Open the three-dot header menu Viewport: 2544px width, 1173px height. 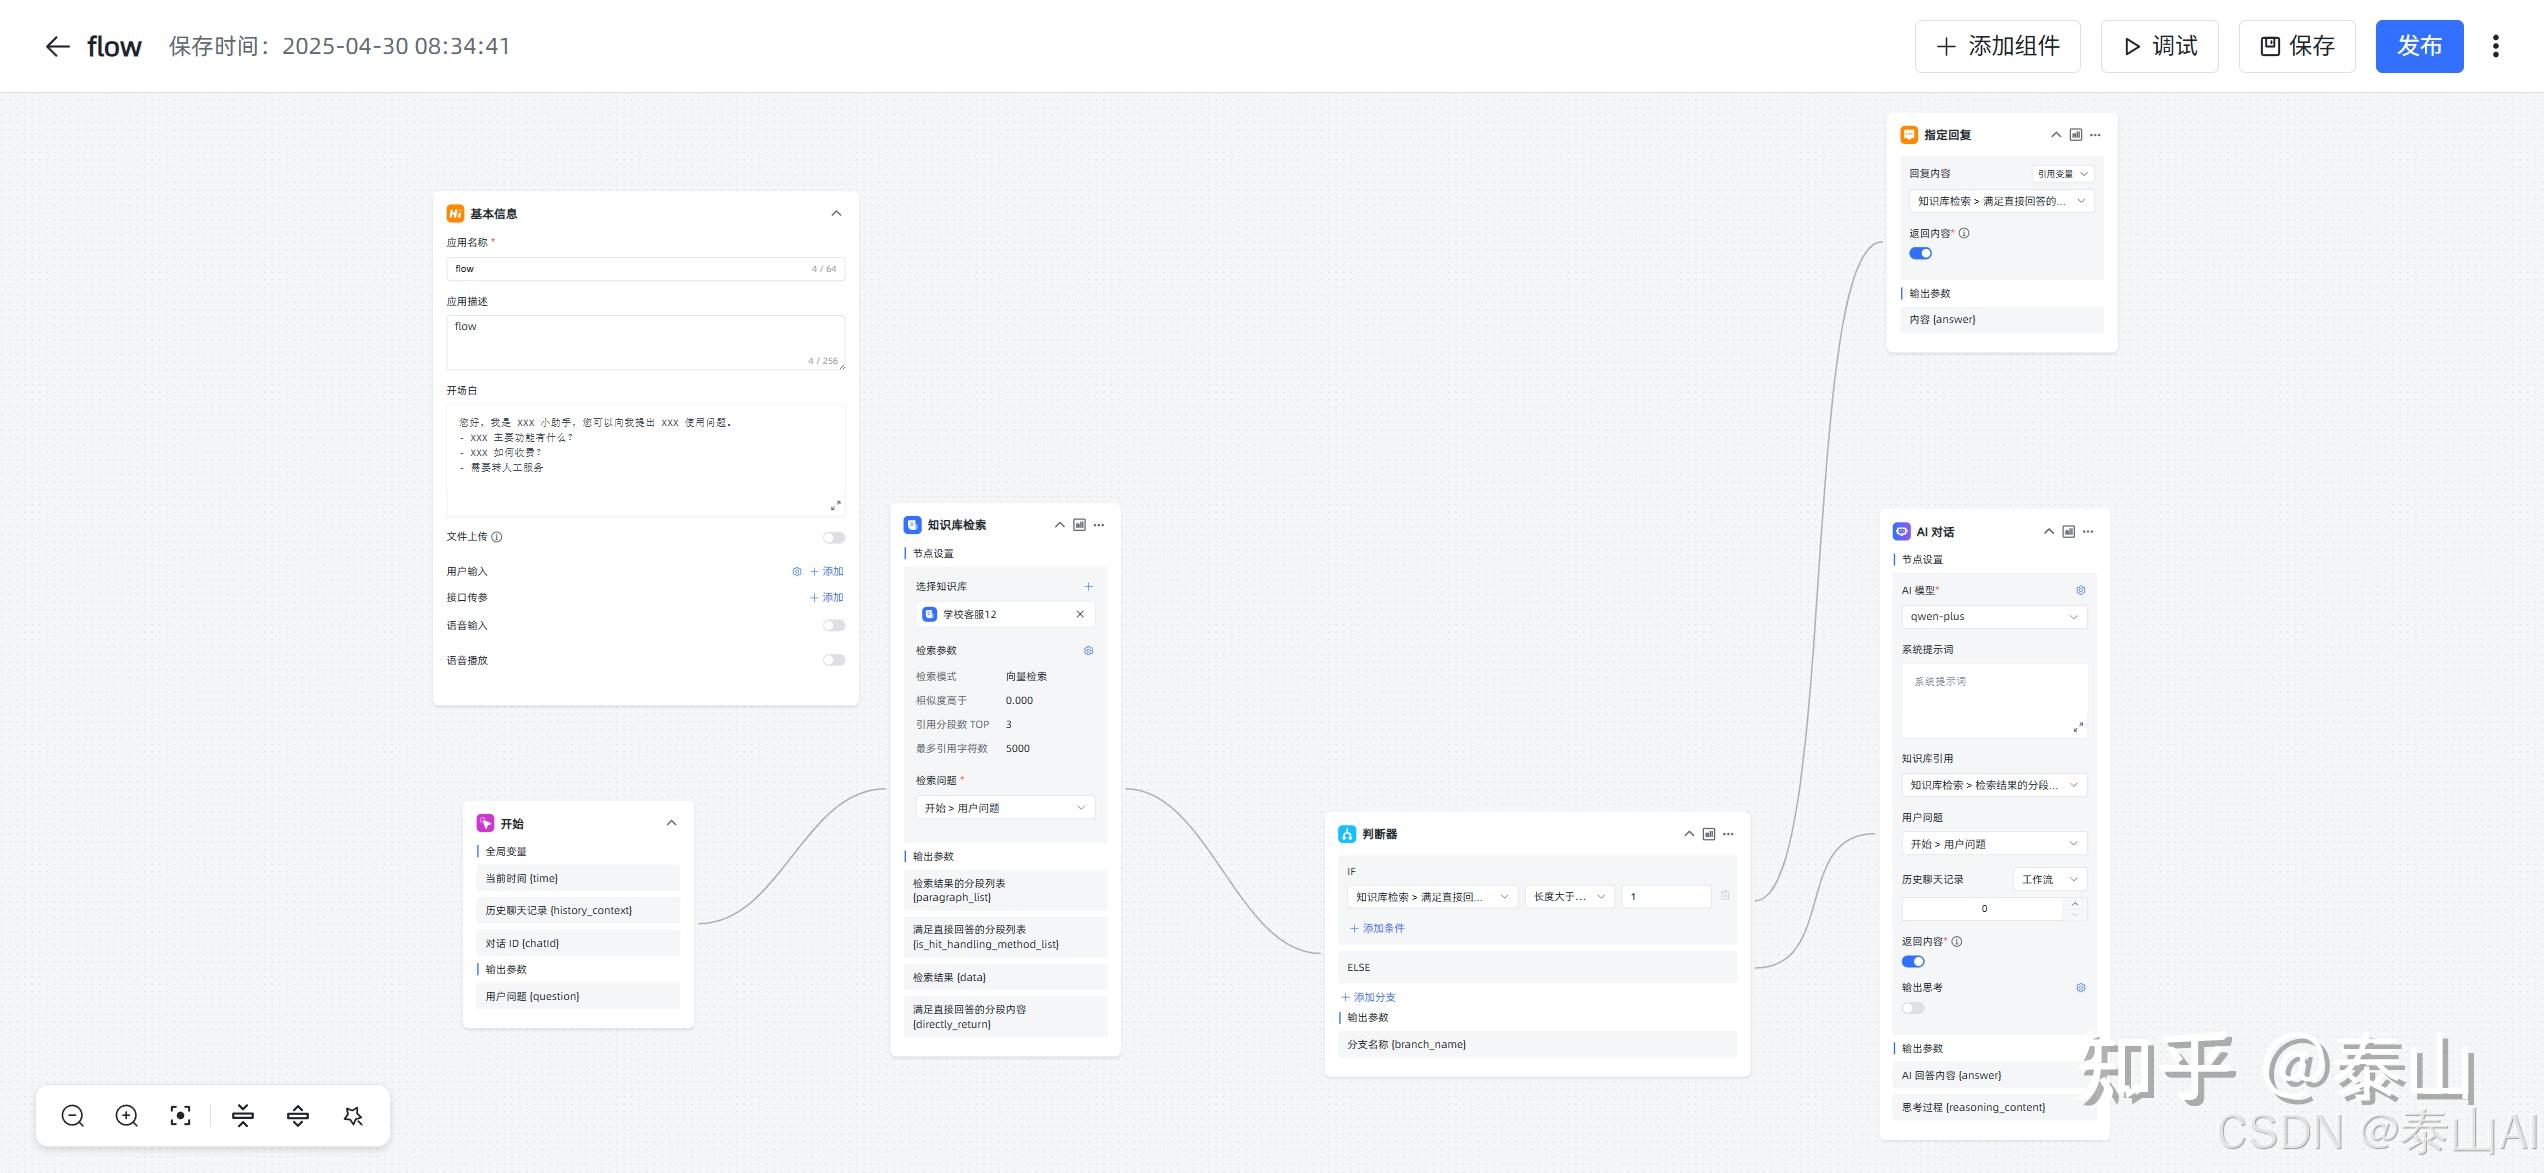click(2495, 47)
